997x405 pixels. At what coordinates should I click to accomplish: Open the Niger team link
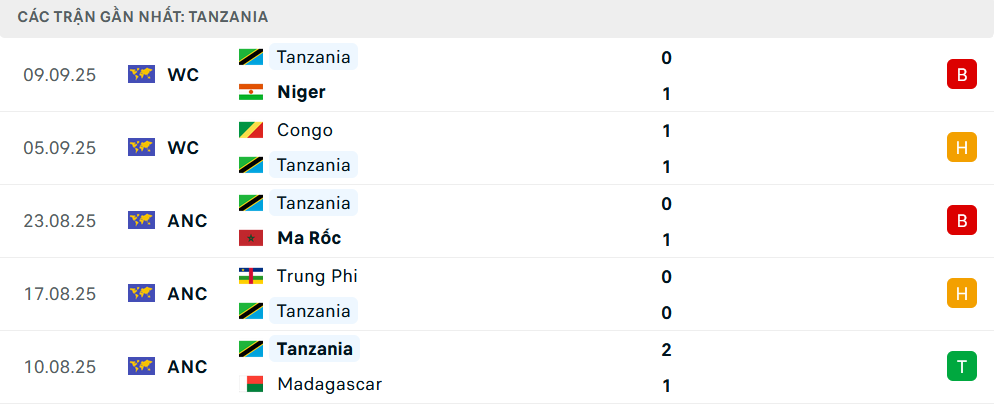(301, 92)
